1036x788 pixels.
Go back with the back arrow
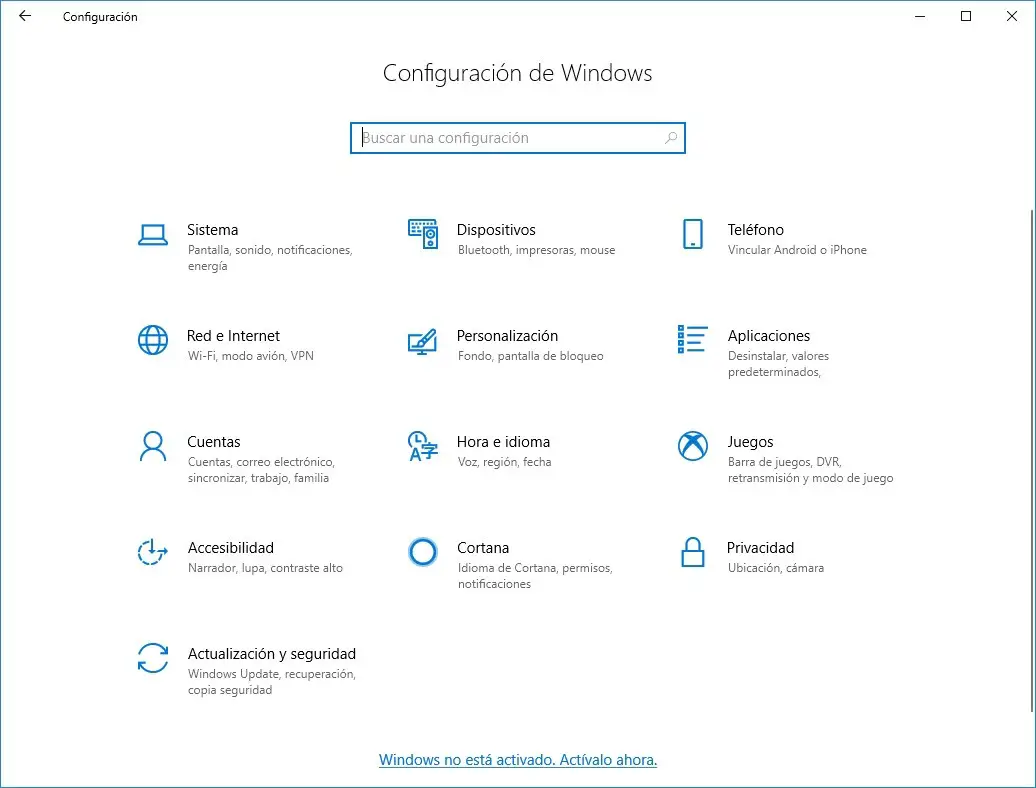(x=25, y=16)
